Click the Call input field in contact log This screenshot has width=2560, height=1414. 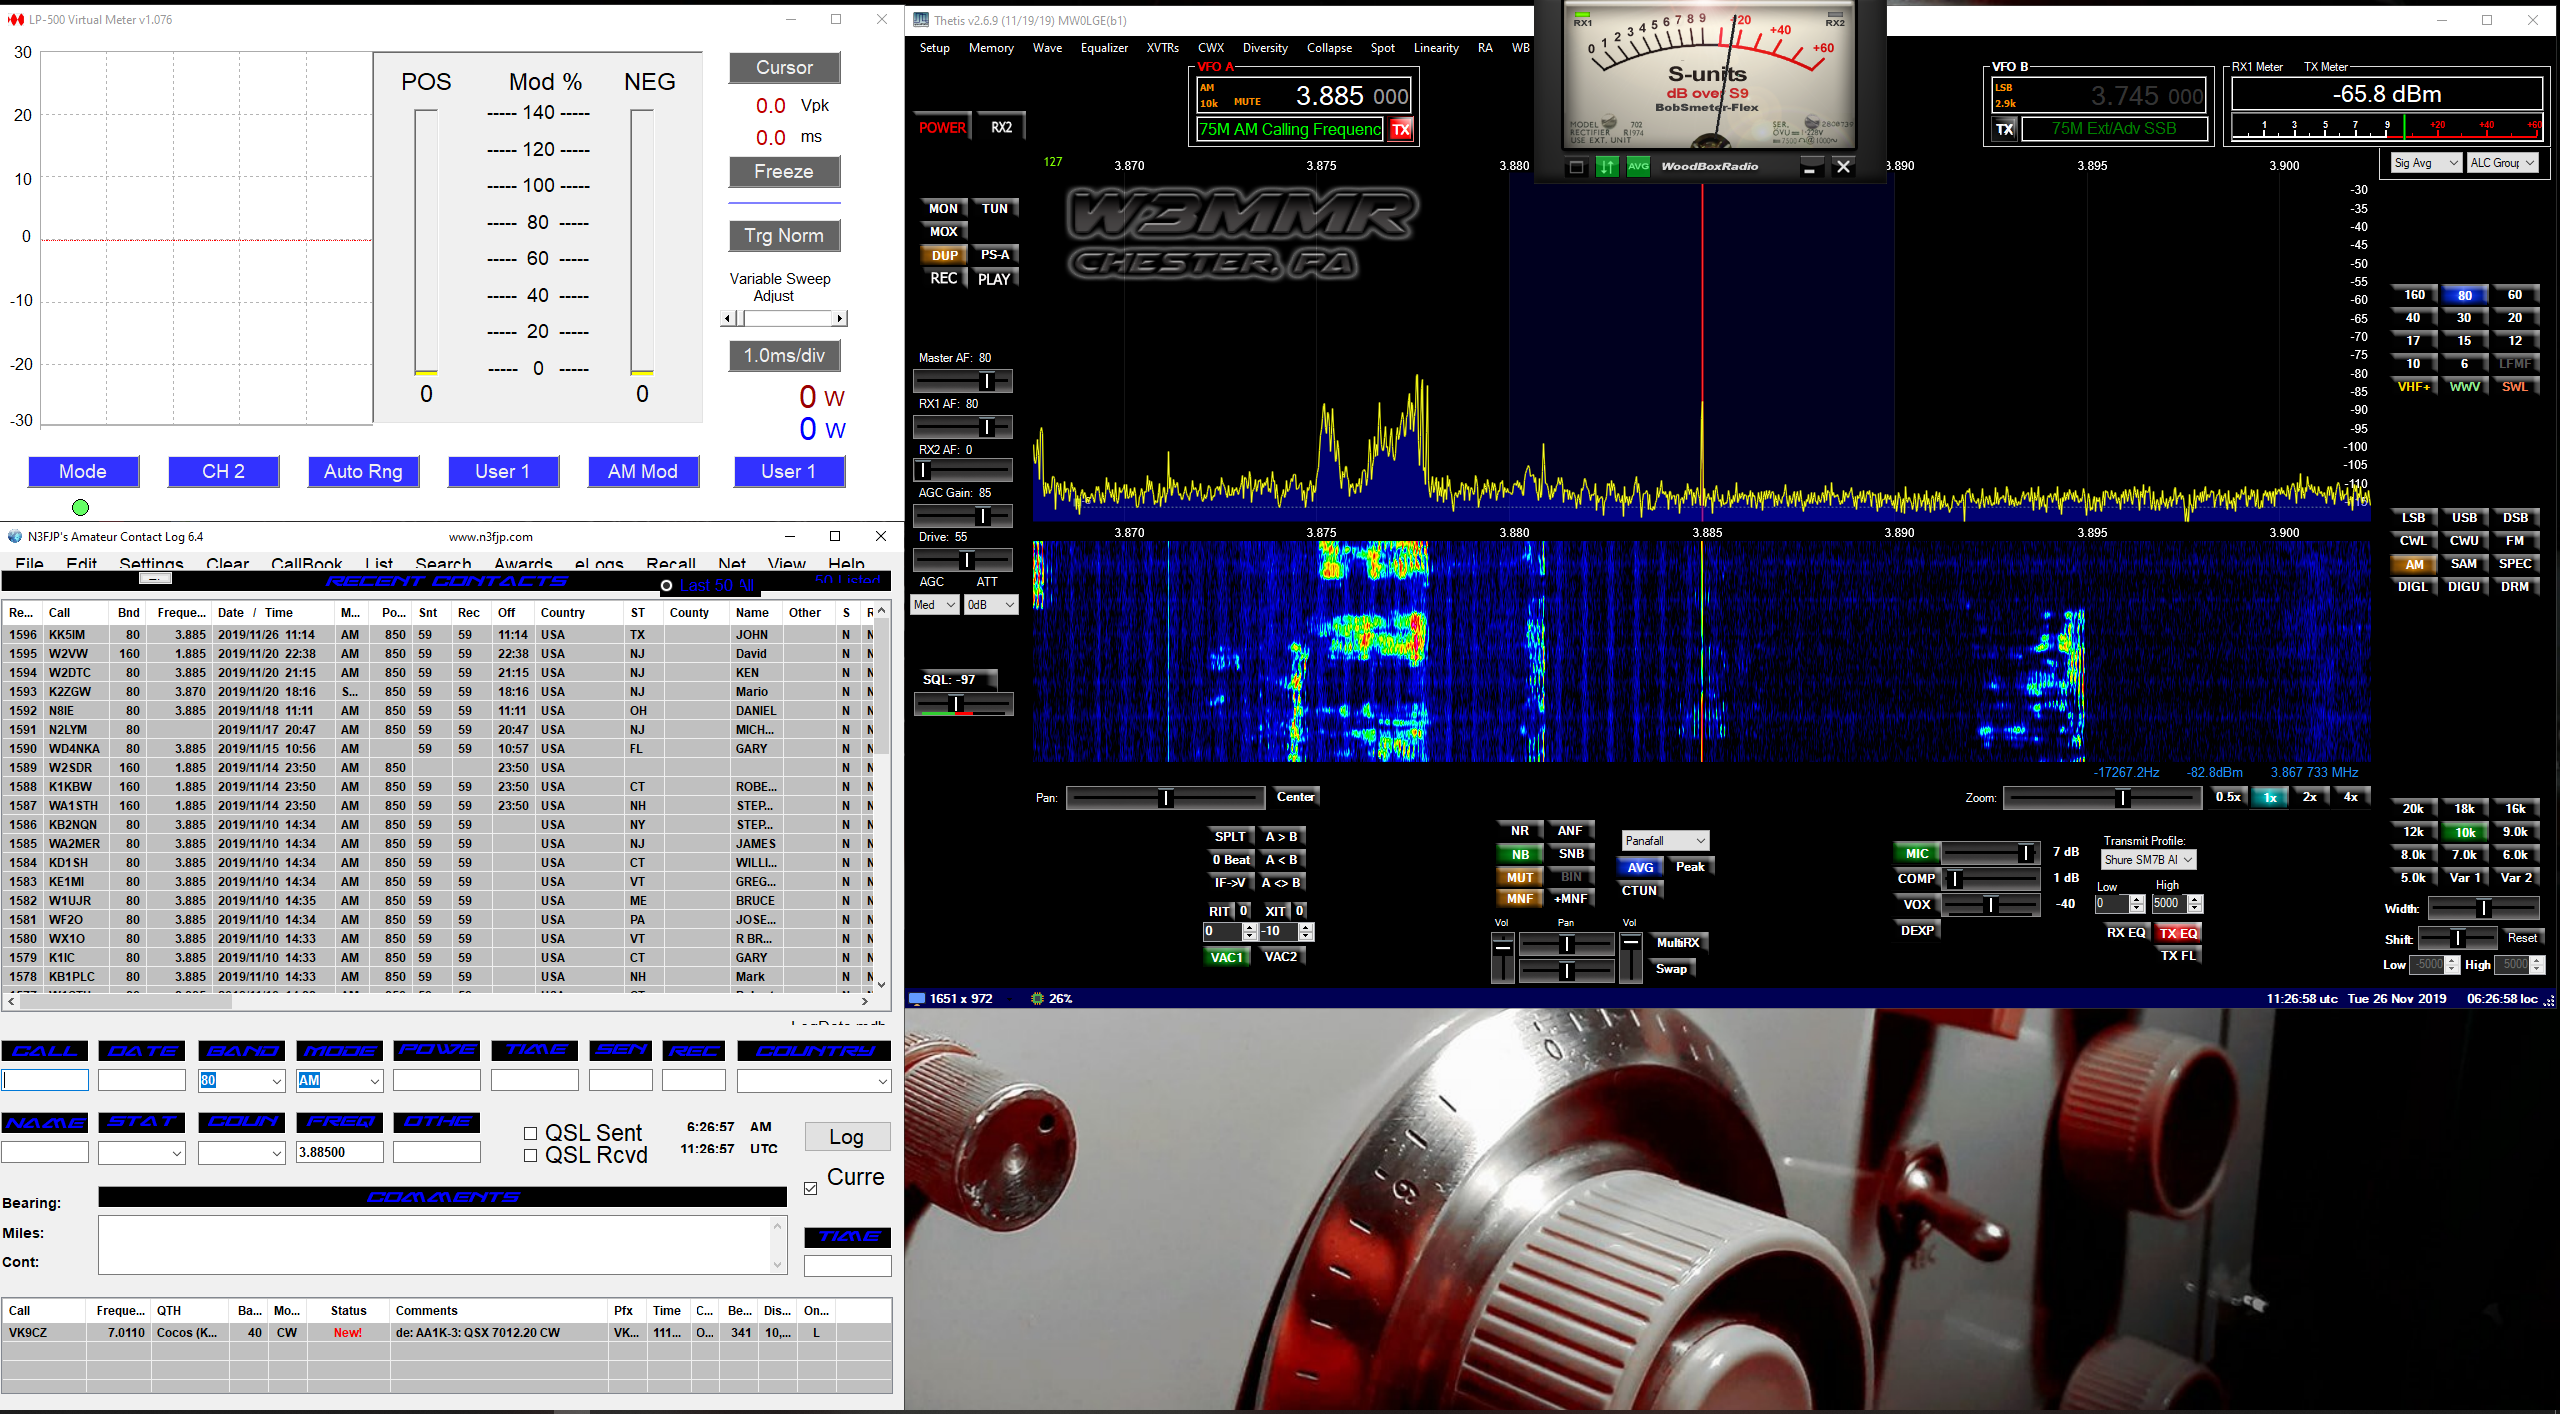(46, 1080)
